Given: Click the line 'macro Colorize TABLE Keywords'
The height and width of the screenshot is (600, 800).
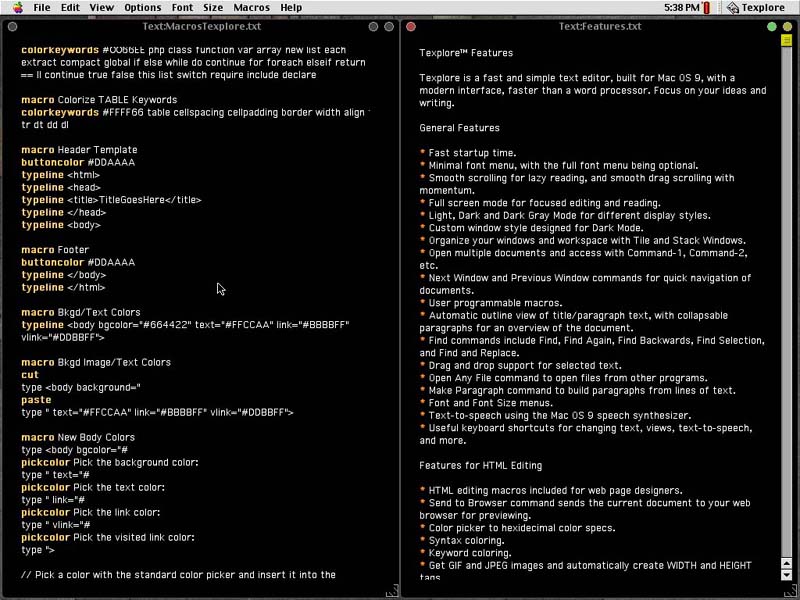Looking at the screenshot, I should click(x=99, y=100).
